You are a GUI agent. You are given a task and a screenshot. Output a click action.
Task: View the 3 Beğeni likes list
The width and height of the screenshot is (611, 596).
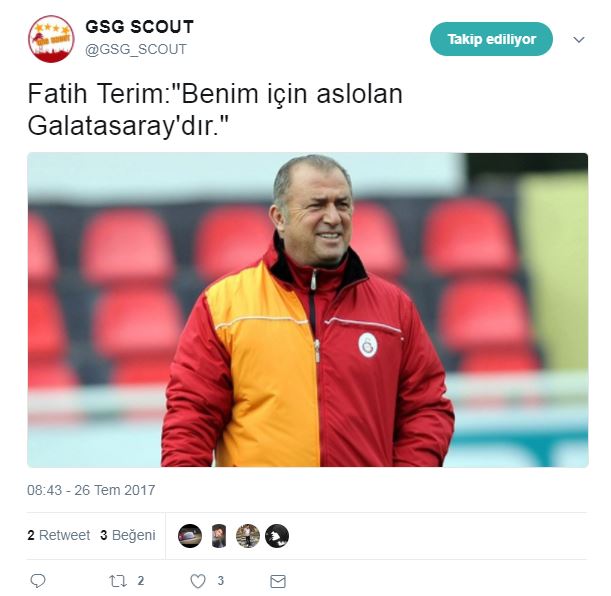point(128,535)
